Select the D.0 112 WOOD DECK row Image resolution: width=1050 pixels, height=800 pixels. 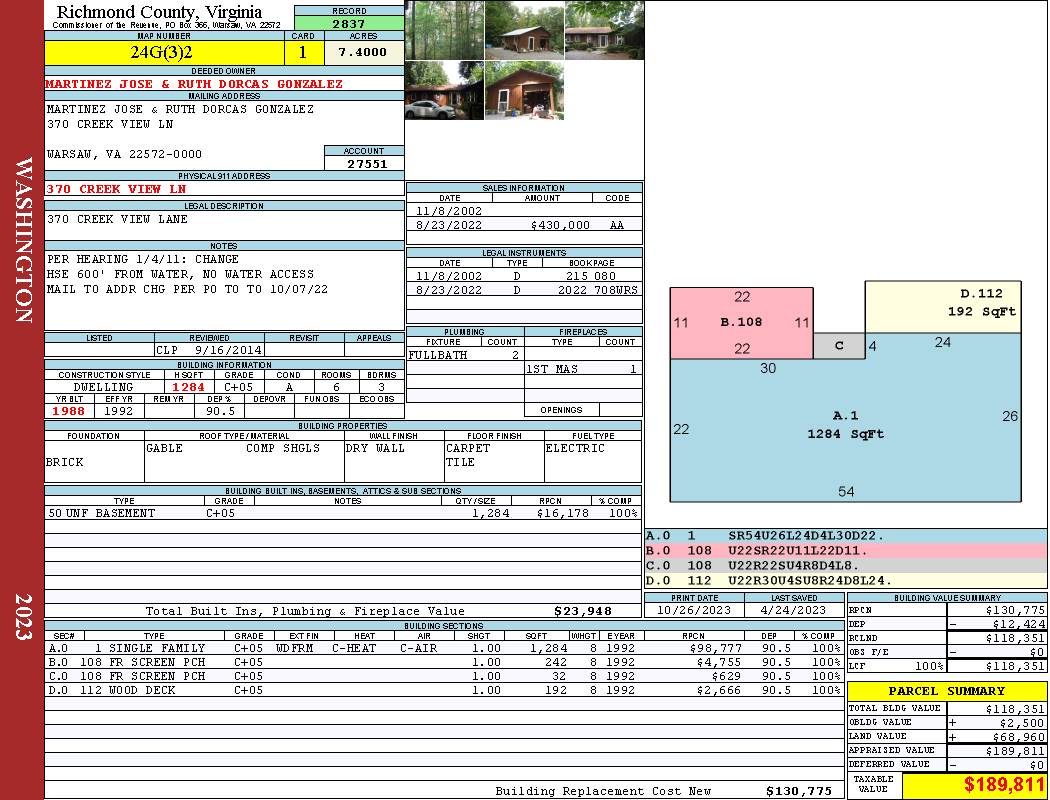[444, 690]
